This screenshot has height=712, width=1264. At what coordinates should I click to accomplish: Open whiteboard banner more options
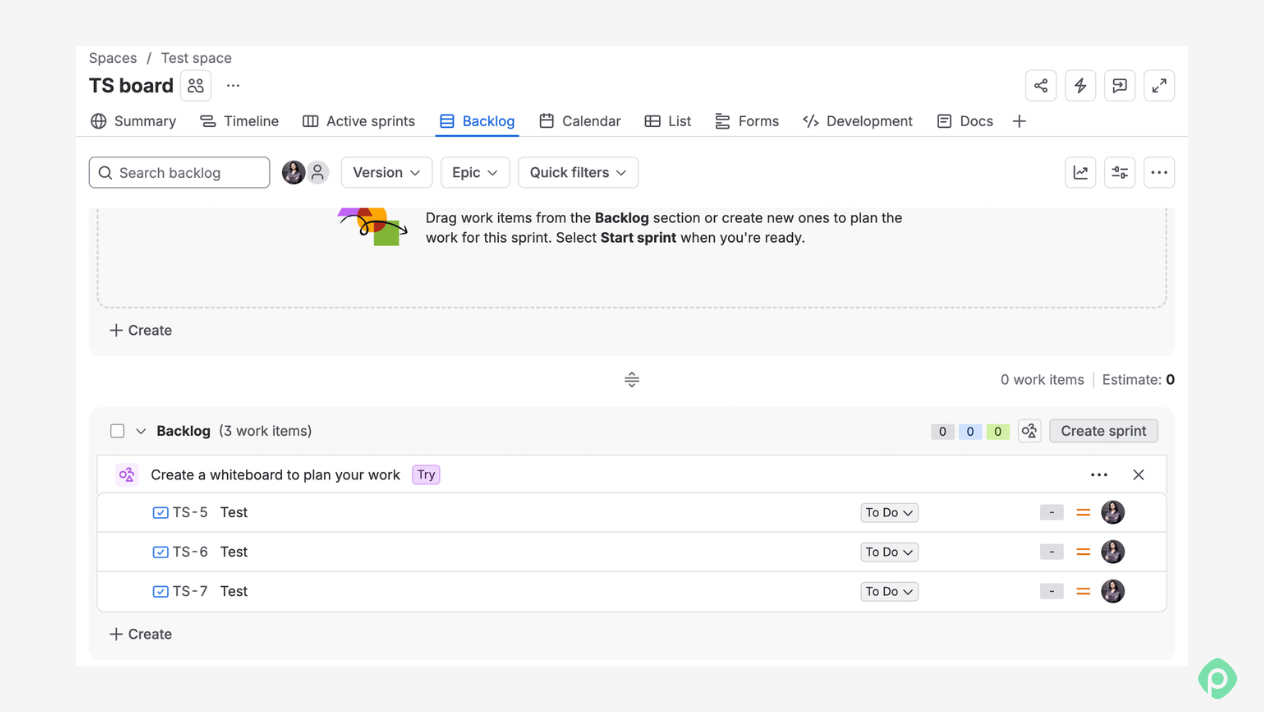[x=1099, y=475]
